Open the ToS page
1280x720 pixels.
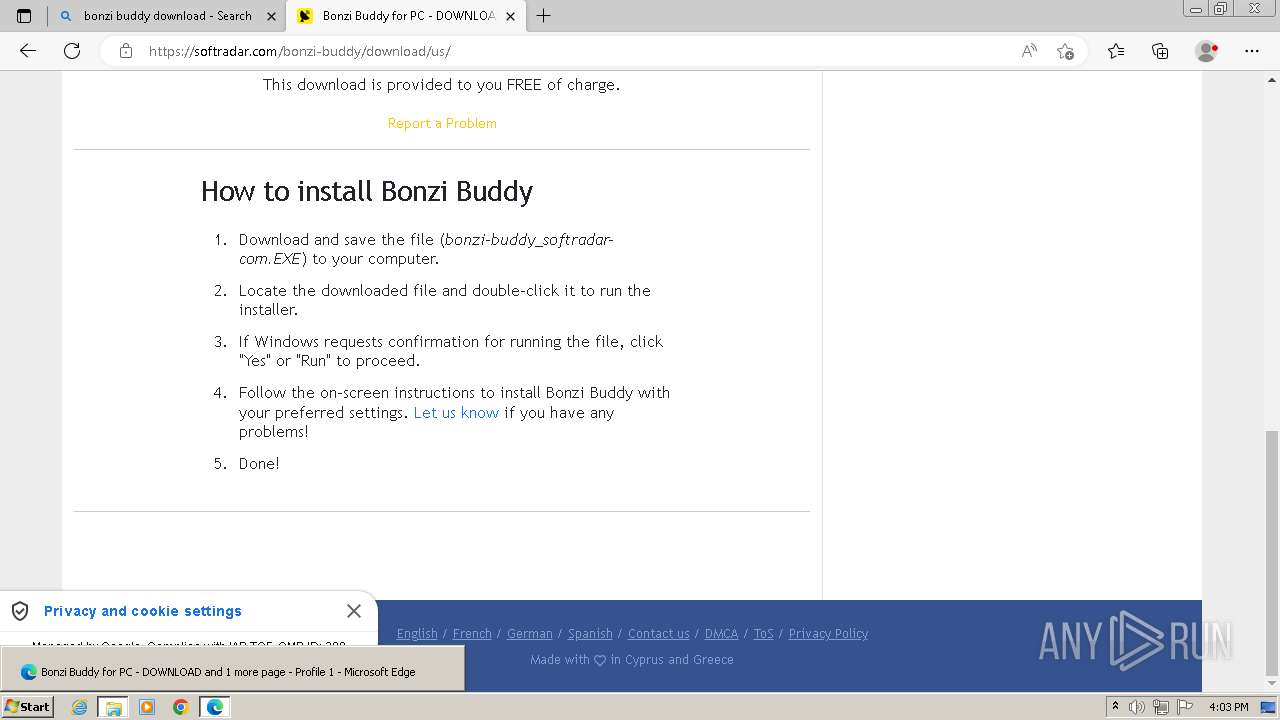764,633
